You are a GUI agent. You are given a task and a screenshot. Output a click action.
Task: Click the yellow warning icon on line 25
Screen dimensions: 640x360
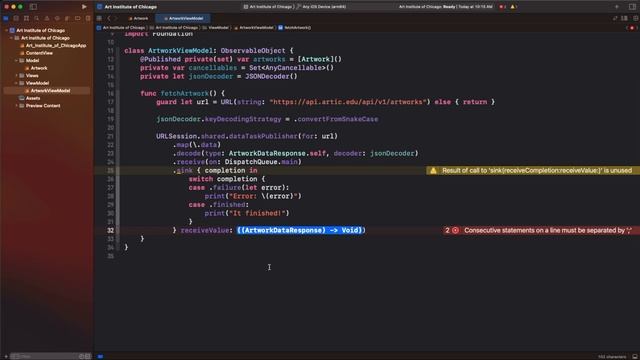click(x=433, y=171)
